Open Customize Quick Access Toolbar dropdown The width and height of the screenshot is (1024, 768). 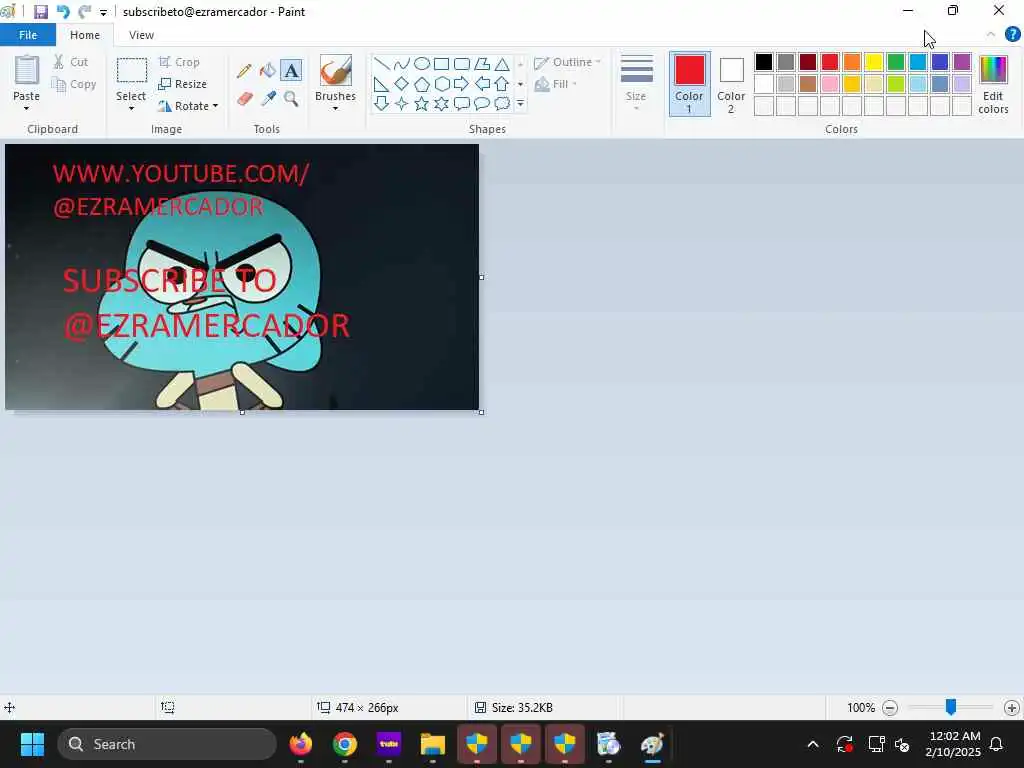[103, 12]
